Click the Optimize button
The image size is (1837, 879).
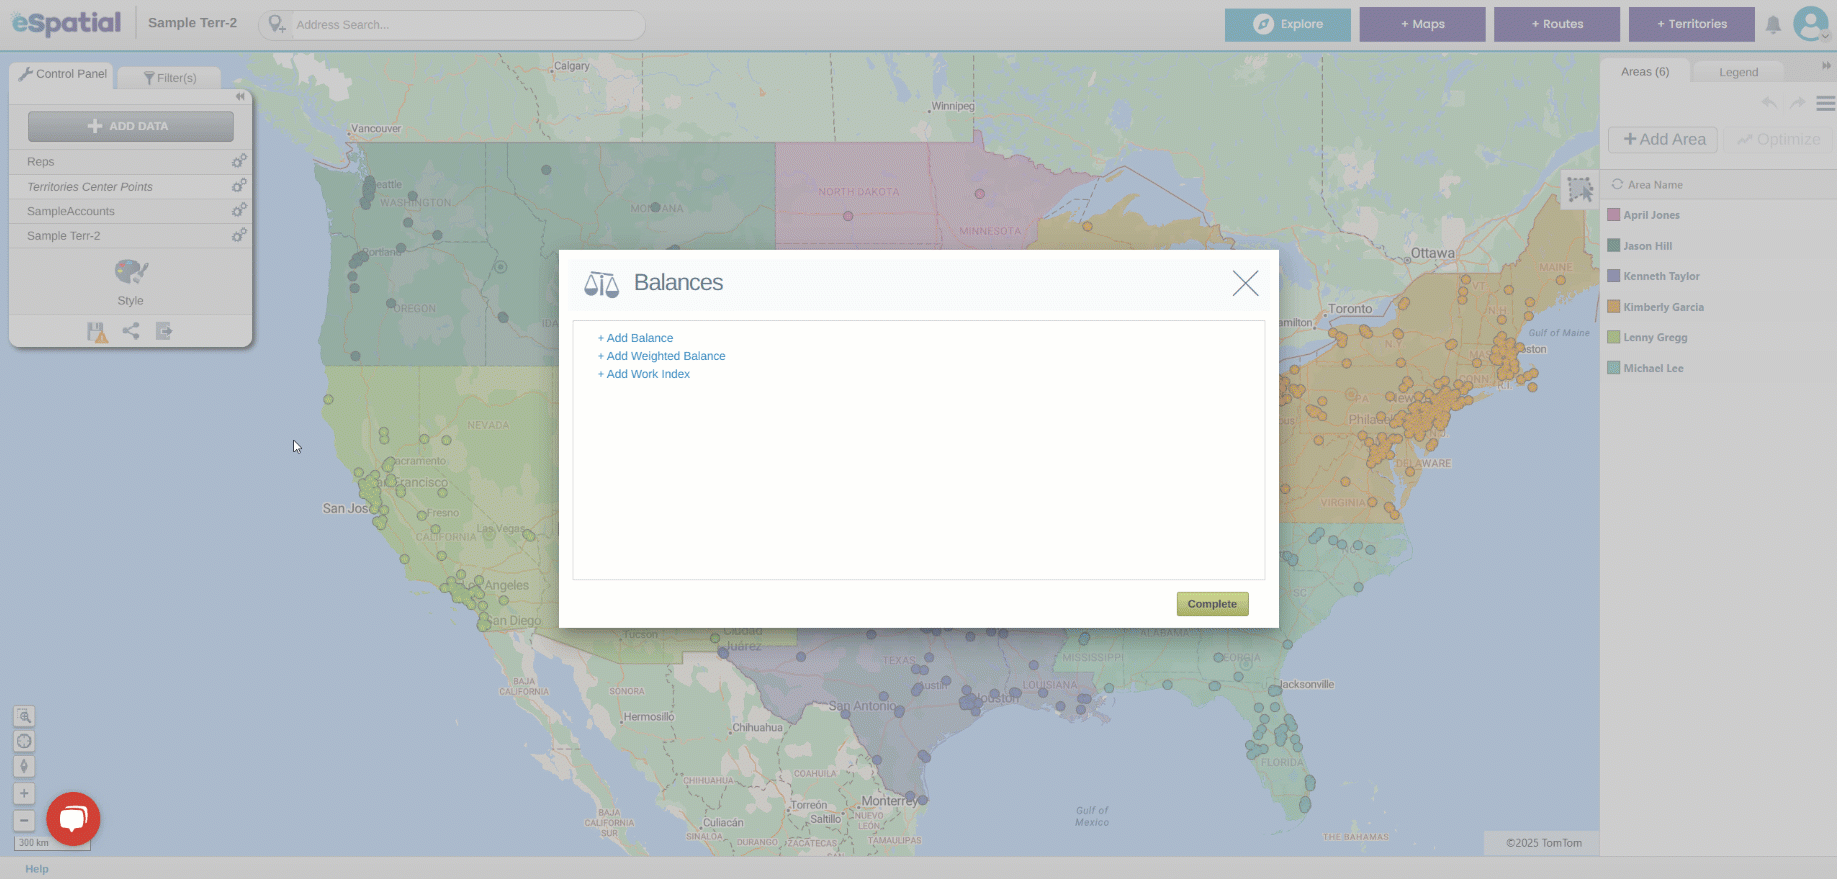(1779, 140)
